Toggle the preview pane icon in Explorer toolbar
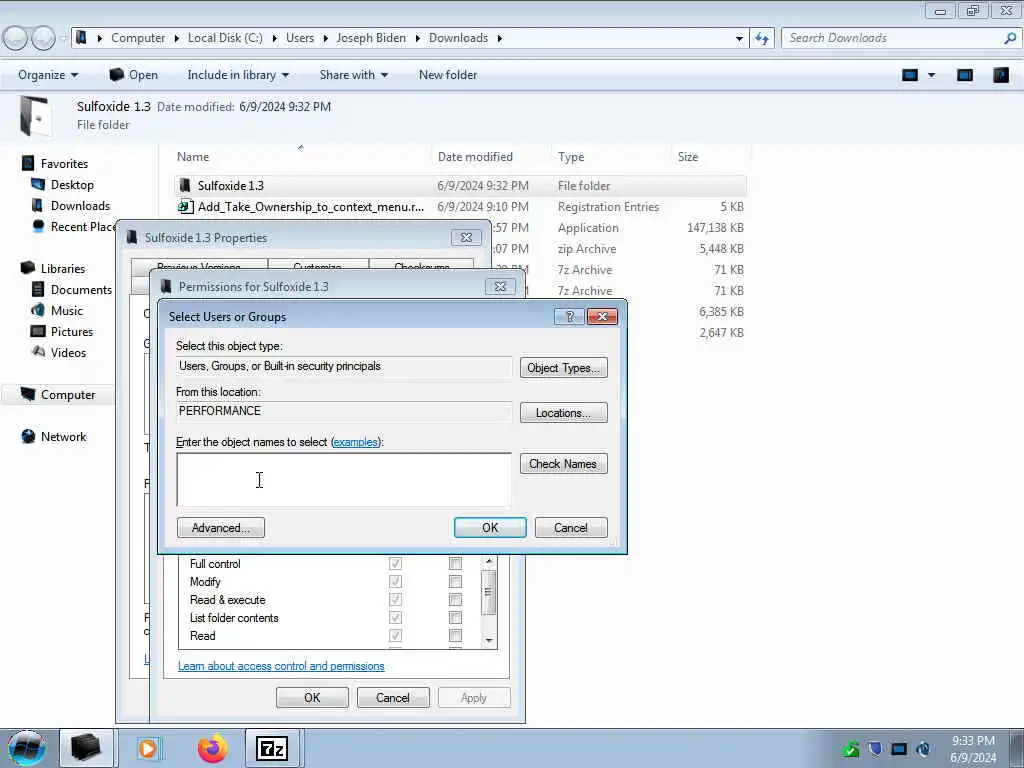1024x768 pixels. pos(965,75)
